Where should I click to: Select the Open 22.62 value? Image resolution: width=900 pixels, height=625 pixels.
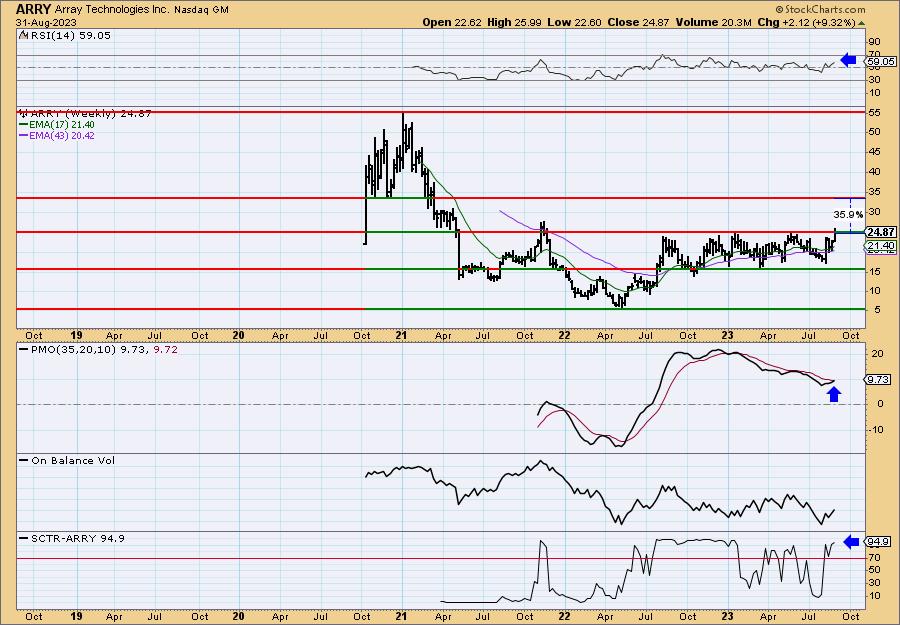pyautogui.click(x=453, y=22)
